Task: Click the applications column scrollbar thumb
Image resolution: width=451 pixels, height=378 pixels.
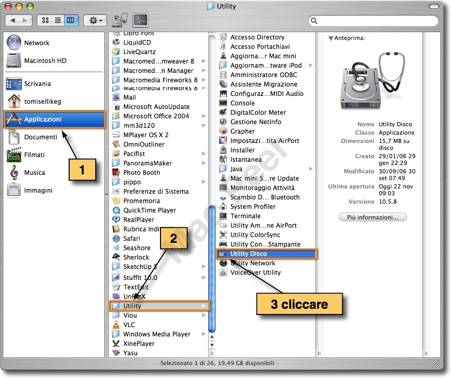Action: pyautogui.click(x=212, y=268)
